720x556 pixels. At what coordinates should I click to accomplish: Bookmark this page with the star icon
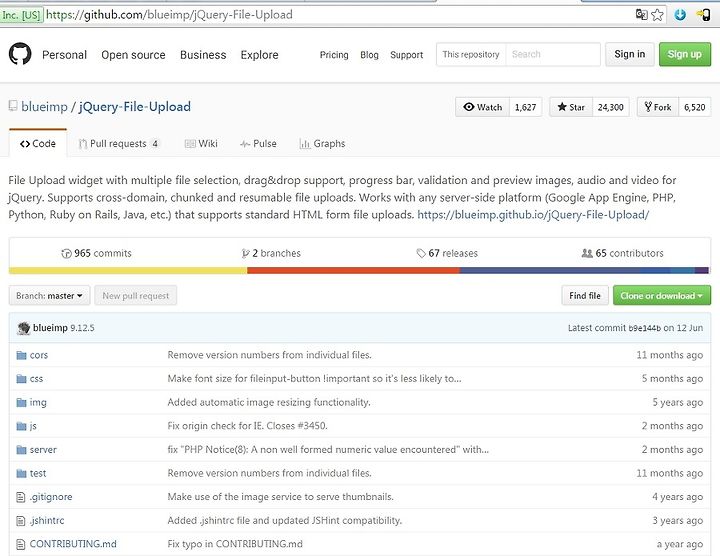658,15
